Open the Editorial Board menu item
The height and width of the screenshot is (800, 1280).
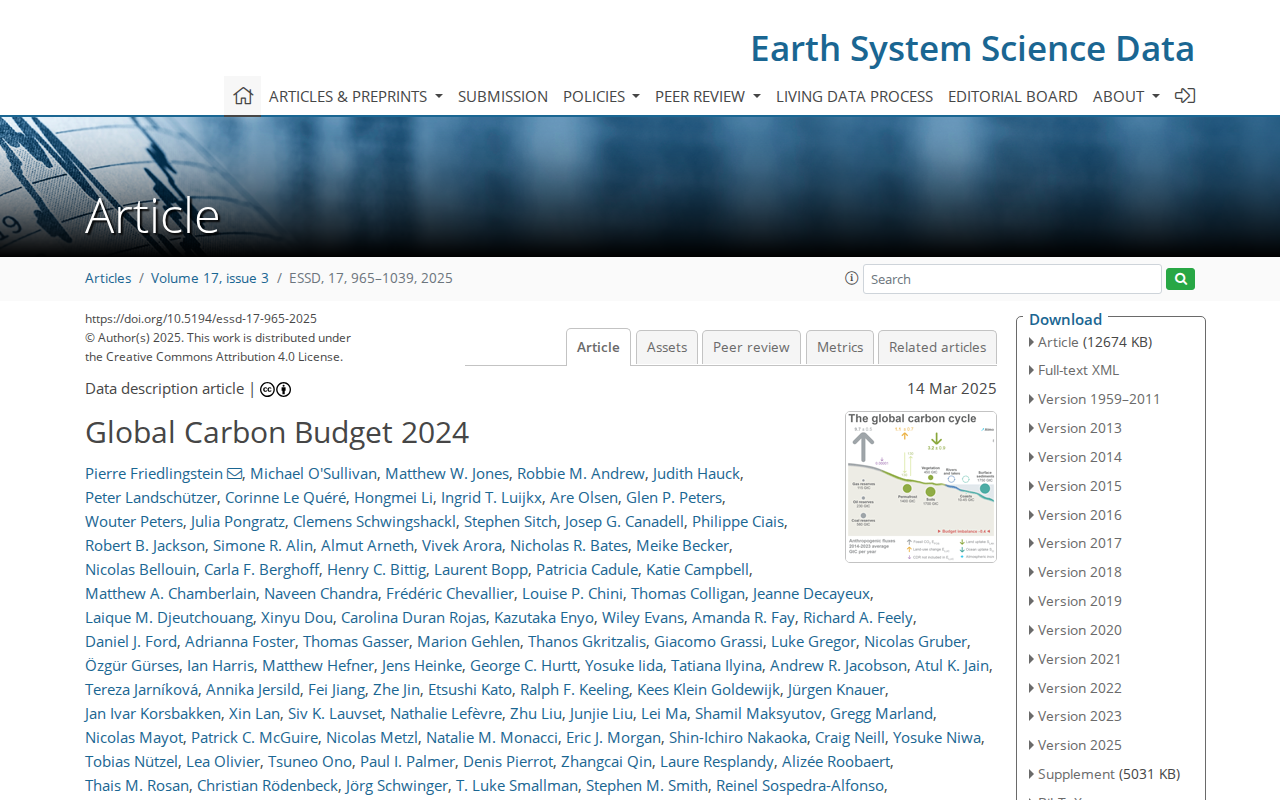pyautogui.click(x=1013, y=96)
